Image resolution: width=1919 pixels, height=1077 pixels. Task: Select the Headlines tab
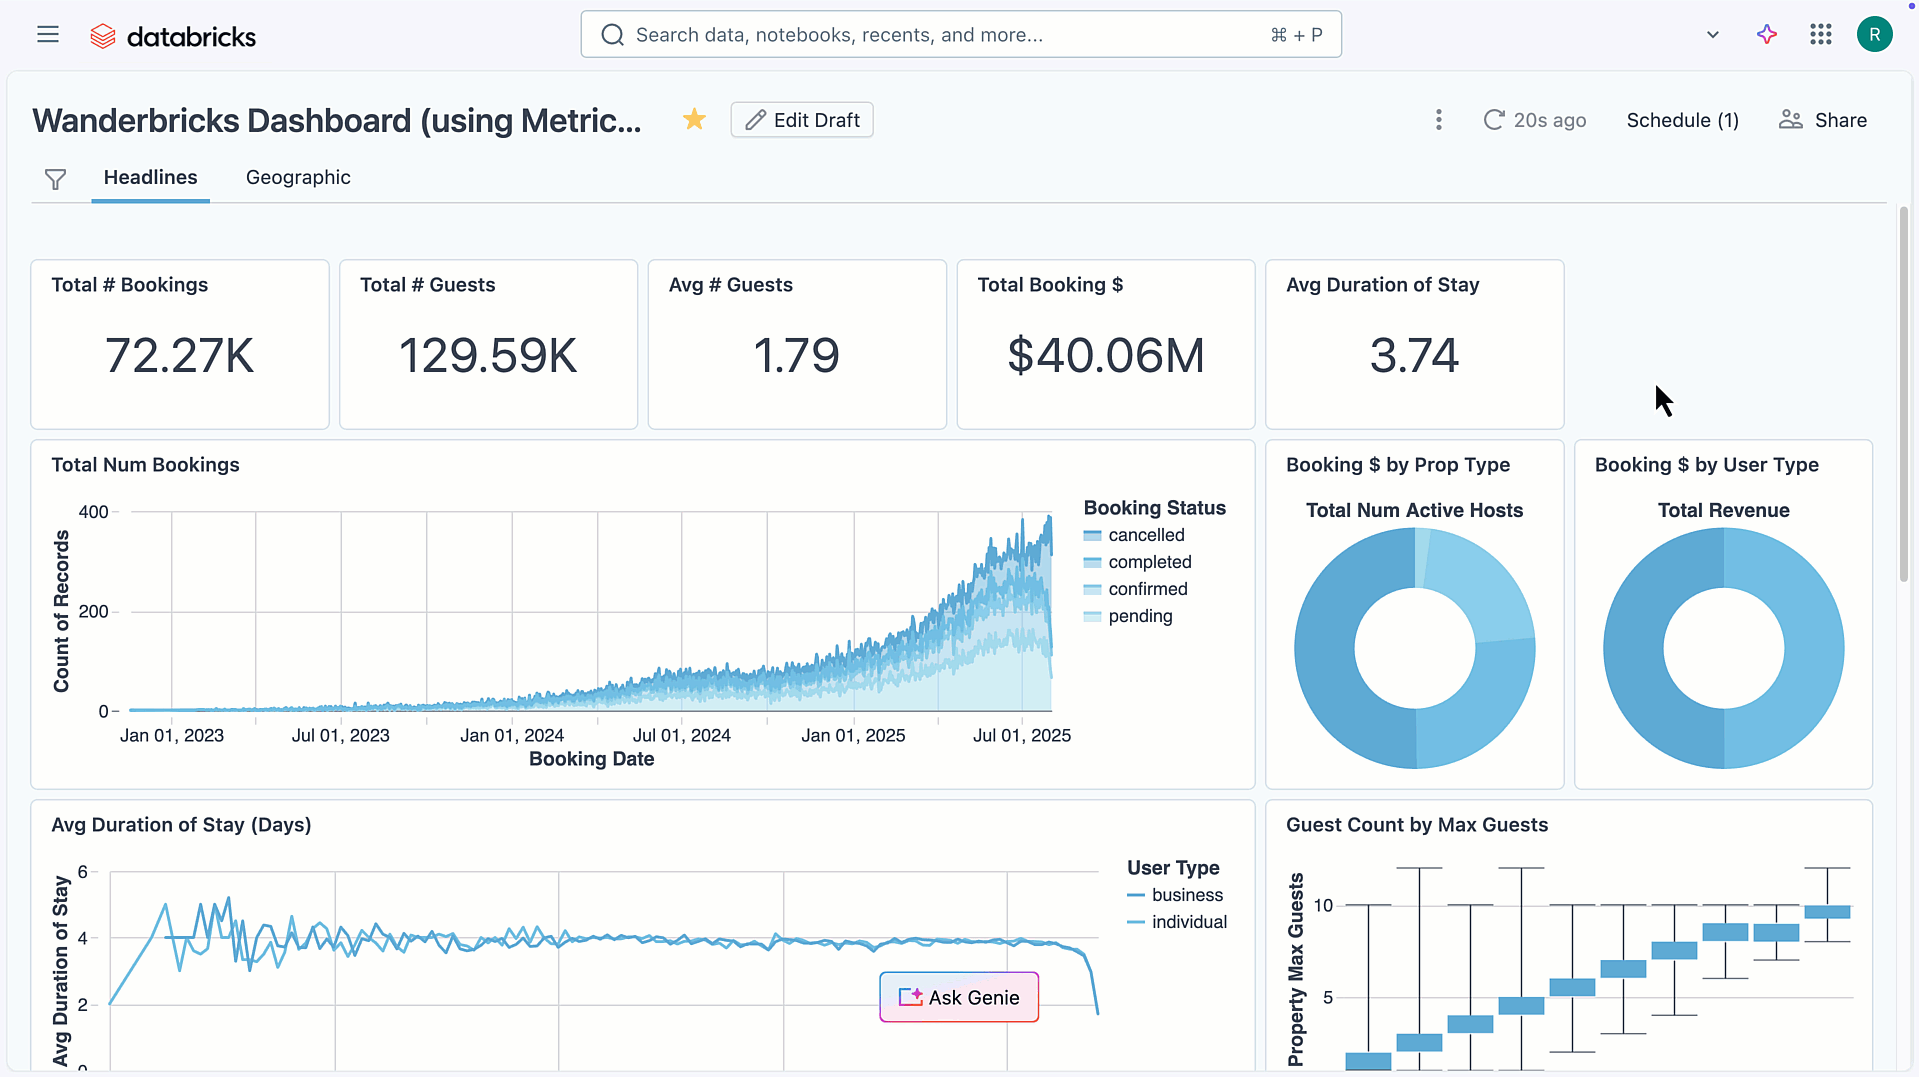click(x=150, y=177)
